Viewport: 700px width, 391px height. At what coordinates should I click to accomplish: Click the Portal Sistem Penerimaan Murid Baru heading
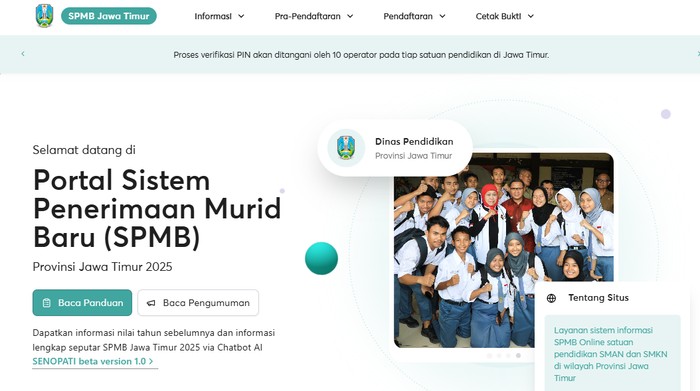point(157,208)
